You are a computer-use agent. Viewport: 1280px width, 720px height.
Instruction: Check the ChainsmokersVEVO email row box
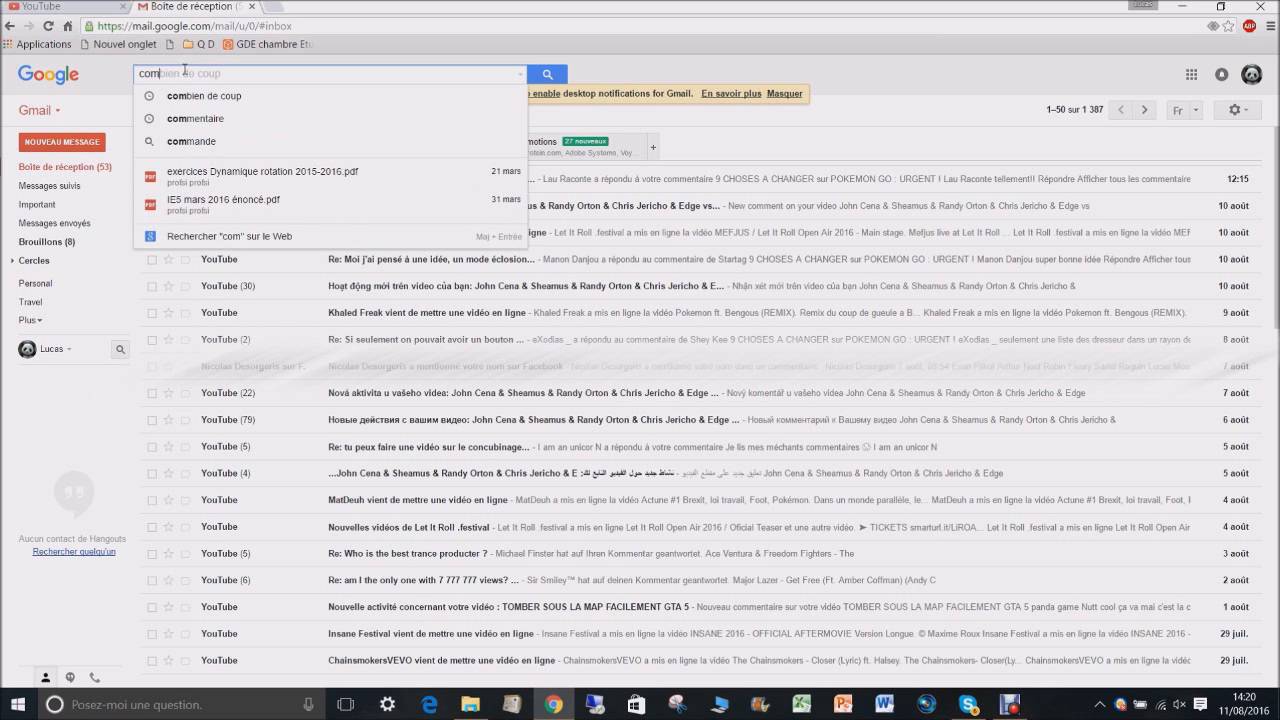coord(152,661)
